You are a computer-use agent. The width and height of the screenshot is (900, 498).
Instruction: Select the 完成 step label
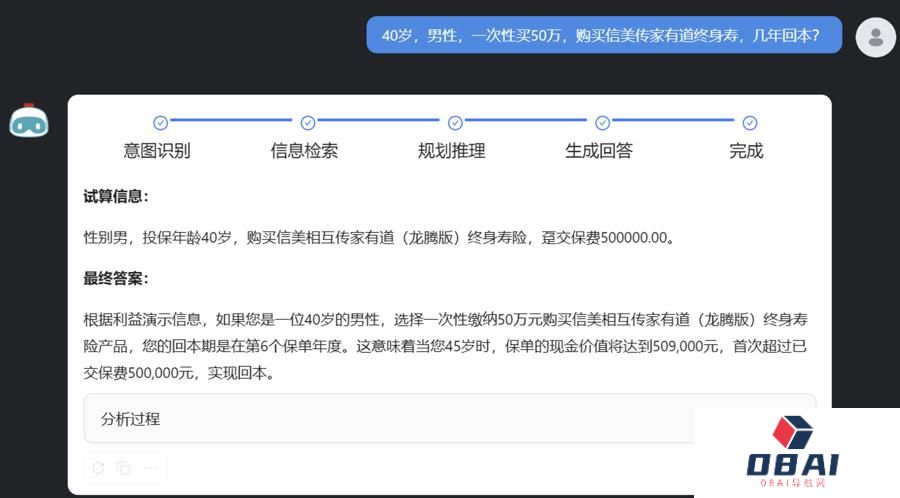point(746,151)
